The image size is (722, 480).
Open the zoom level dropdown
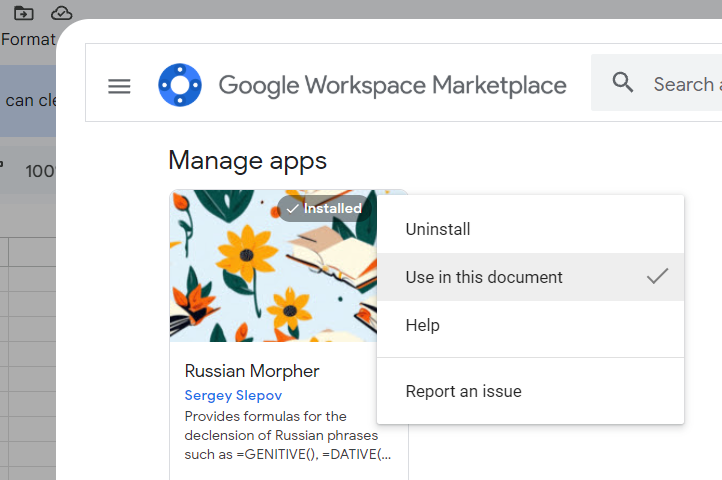click(38, 171)
